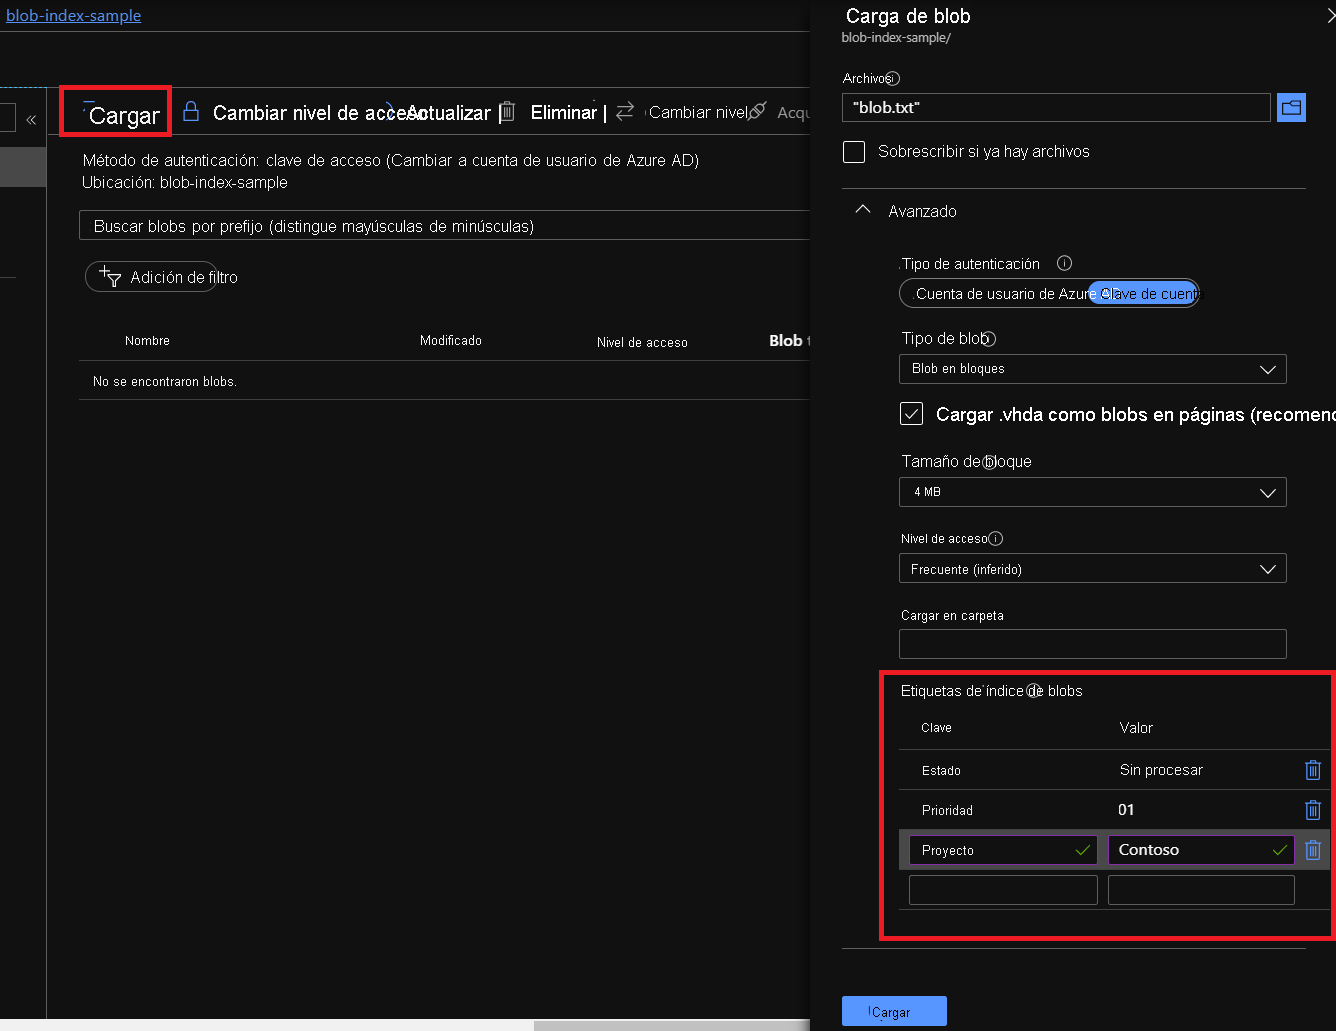Select Cargar in the toolbar
Image resolution: width=1336 pixels, height=1031 pixels.
tap(115, 112)
